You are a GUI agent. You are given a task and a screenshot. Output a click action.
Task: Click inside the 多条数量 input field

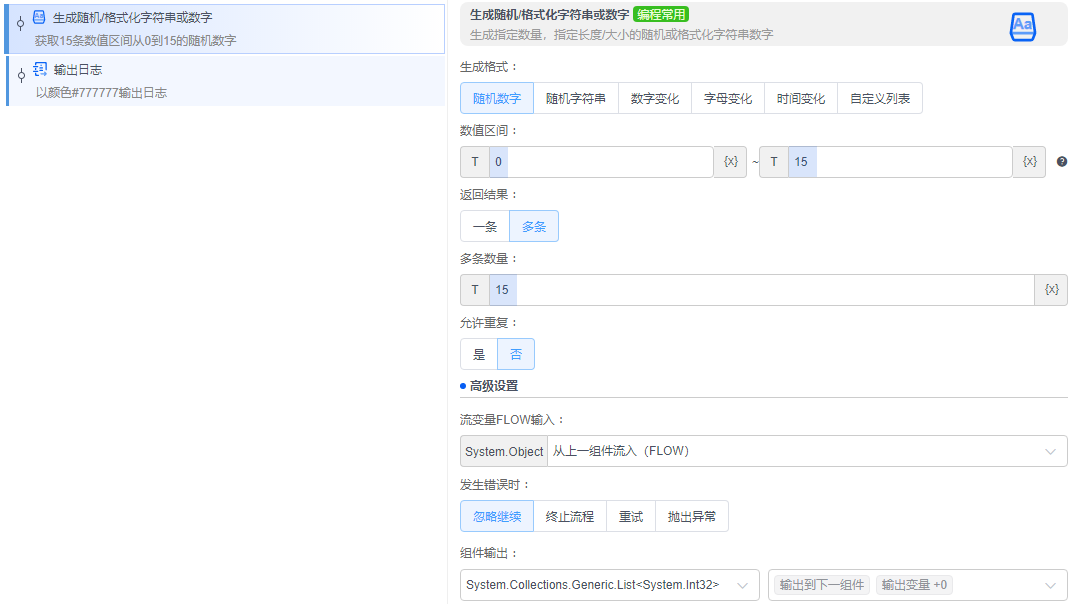tap(700, 289)
